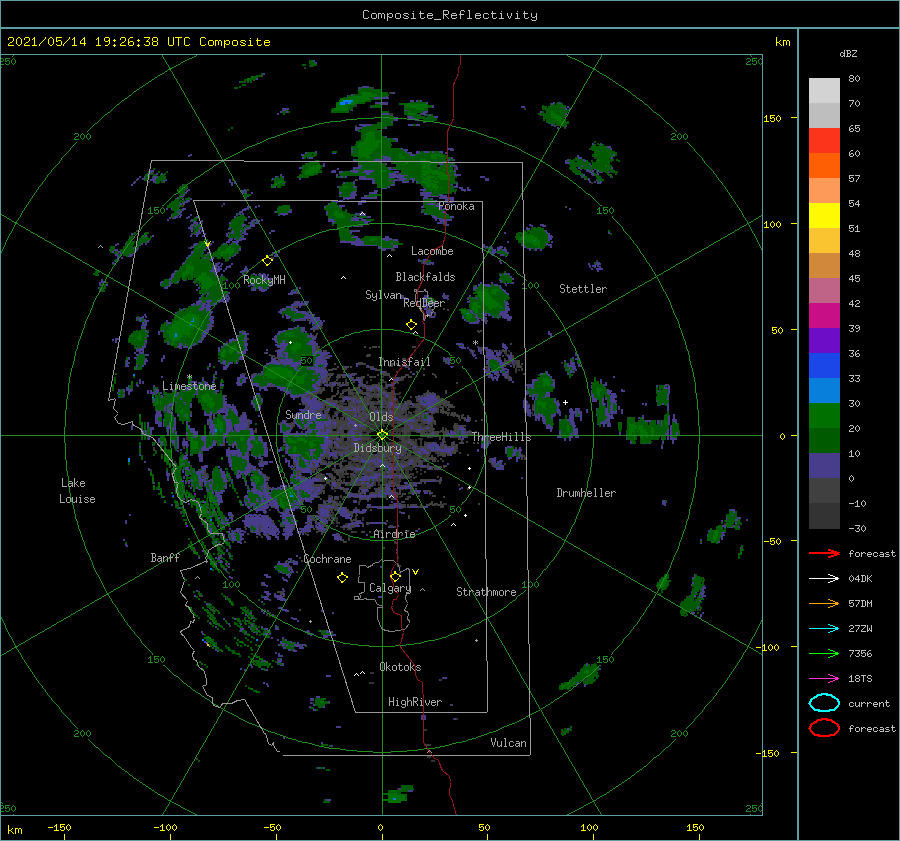Screen dimensions: 900x841
Task: Click the white 04DK arrow in legend
Action: (824, 579)
